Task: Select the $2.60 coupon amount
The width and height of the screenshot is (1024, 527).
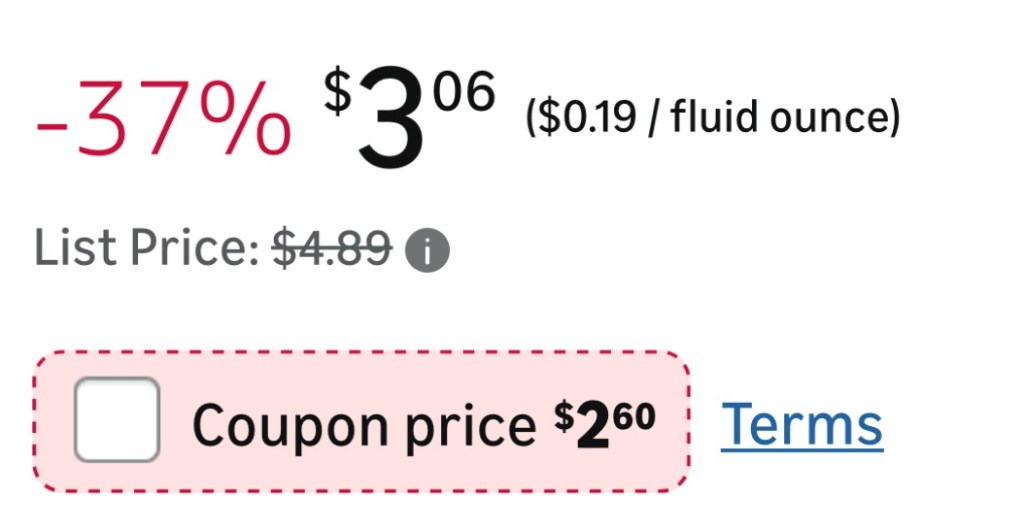Action: (x=605, y=422)
